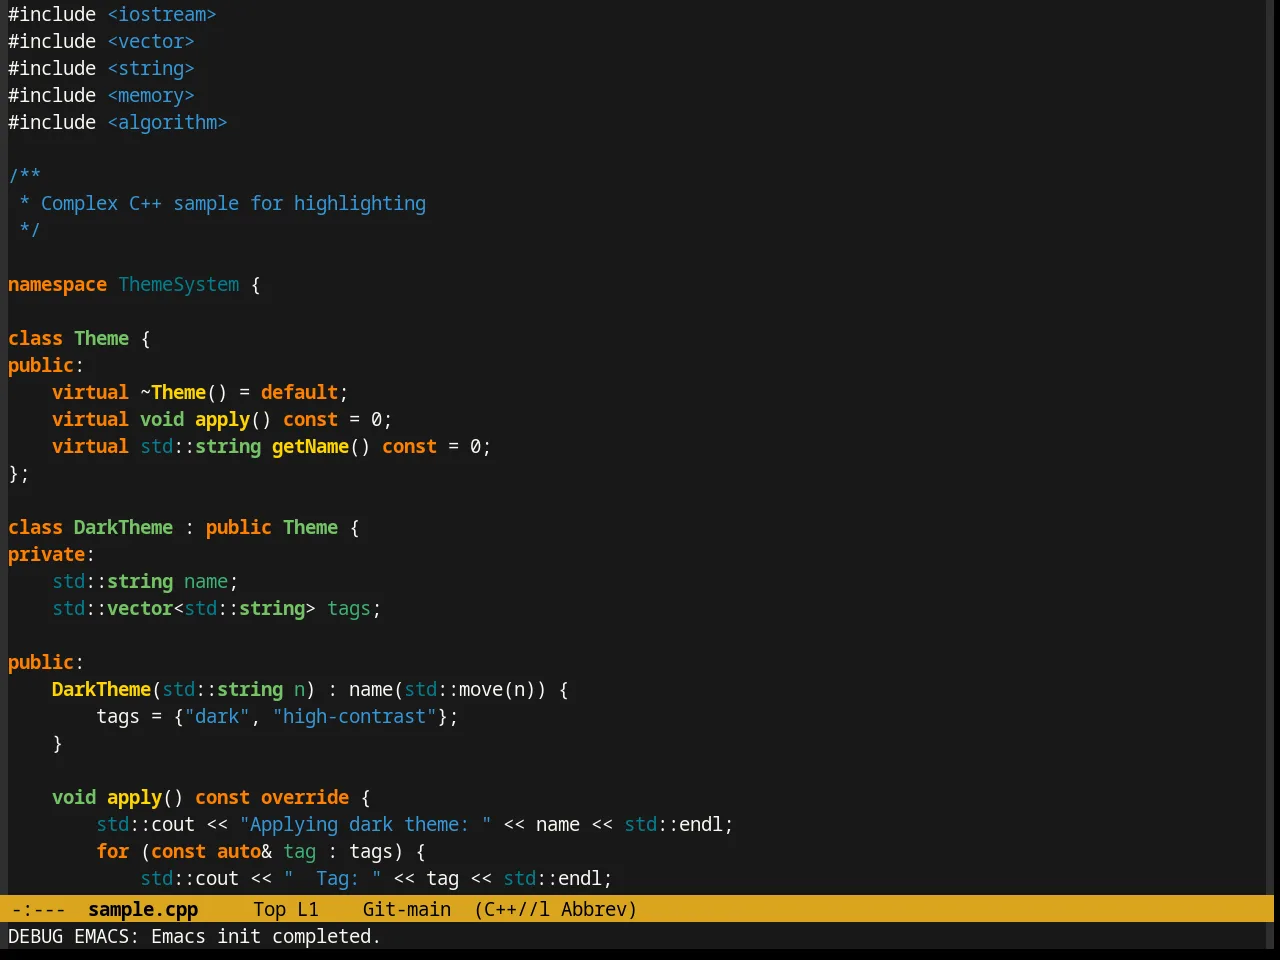Click the L1 line number in mode line

click(x=308, y=909)
